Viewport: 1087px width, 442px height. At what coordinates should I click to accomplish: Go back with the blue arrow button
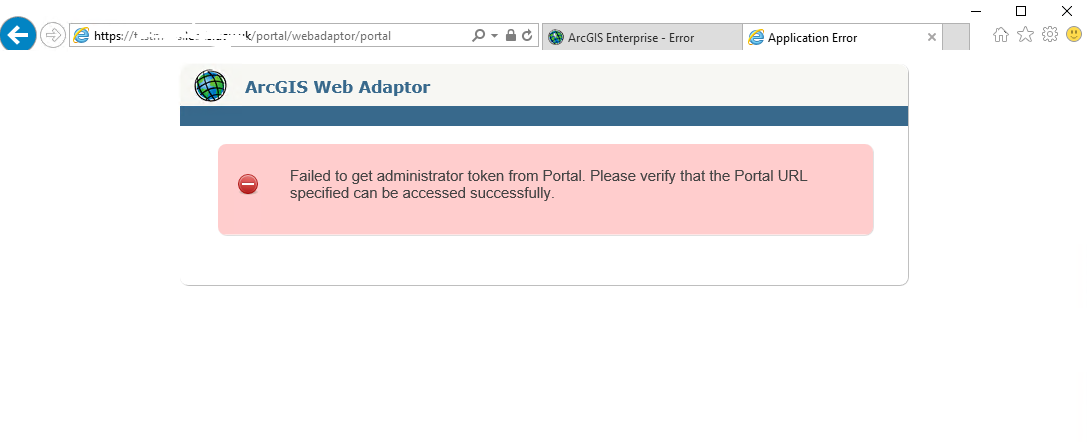[18, 35]
